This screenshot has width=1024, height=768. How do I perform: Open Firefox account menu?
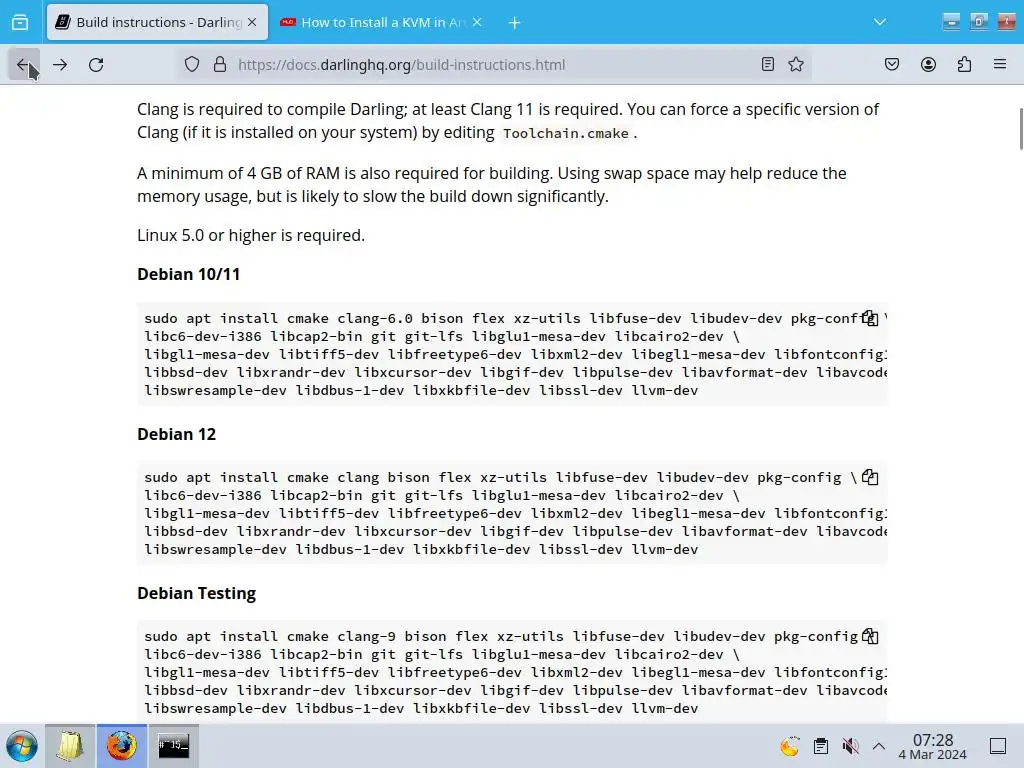coord(928,64)
